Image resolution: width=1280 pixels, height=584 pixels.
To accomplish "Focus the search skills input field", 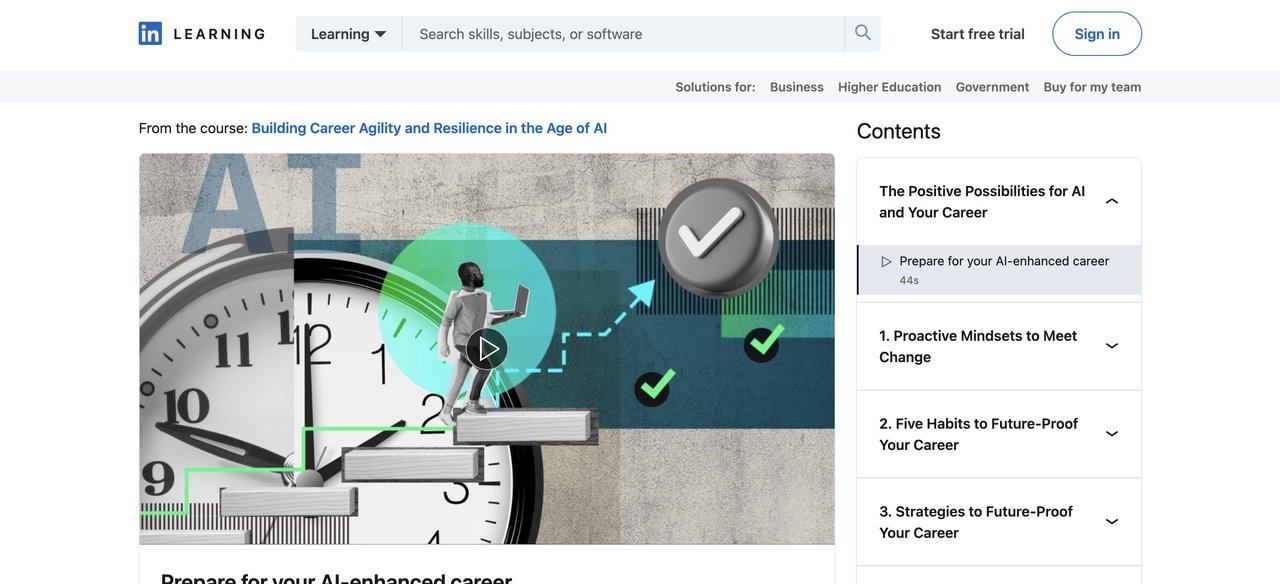I will pyautogui.click(x=623, y=34).
